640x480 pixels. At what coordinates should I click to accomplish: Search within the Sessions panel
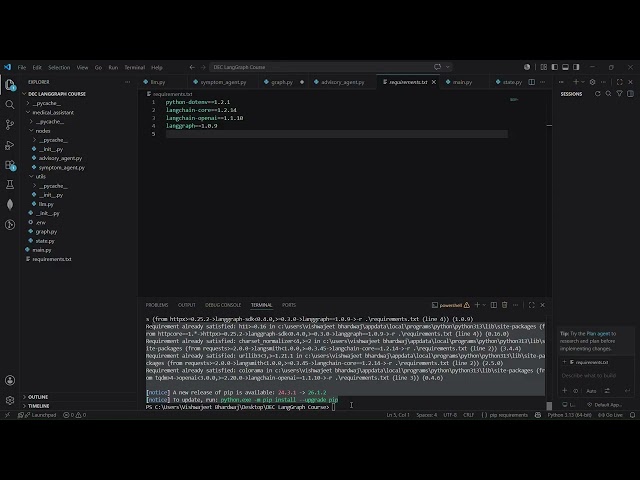point(609,94)
